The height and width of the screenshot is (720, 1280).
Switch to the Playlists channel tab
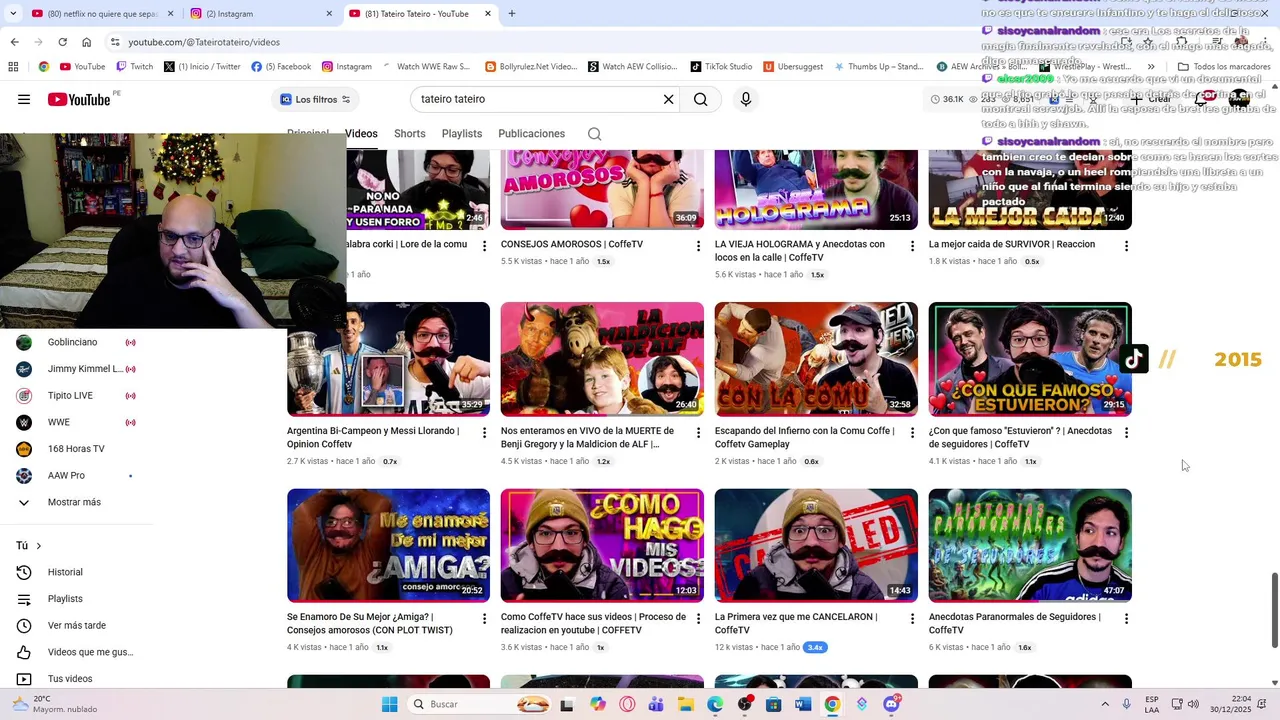462,134
